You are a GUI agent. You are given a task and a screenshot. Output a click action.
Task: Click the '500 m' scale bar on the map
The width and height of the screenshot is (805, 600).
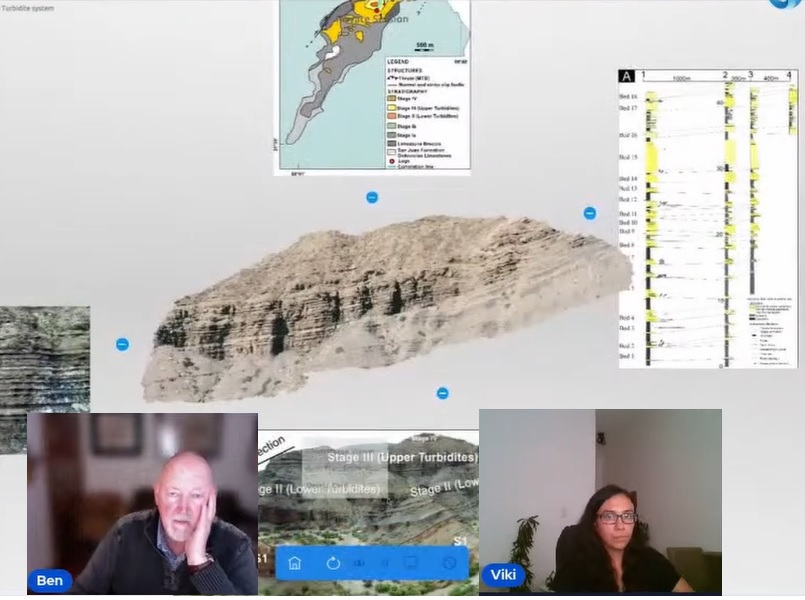click(425, 46)
